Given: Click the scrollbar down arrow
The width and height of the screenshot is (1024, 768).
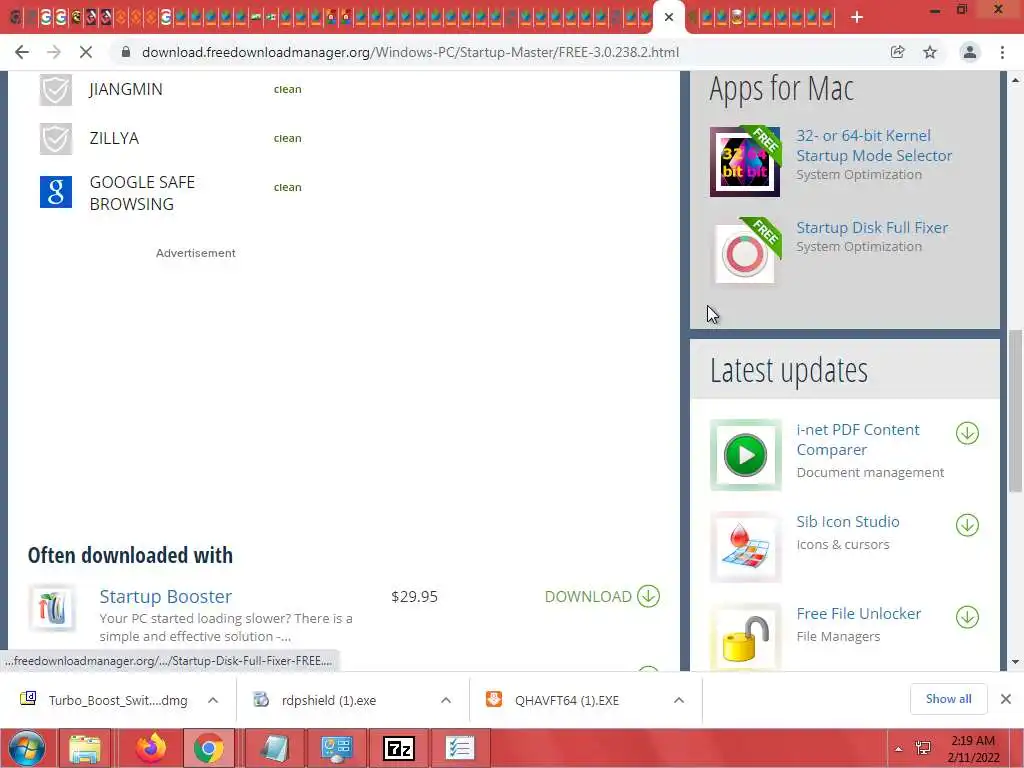Looking at the screenshot, I should coord(1016,662).
